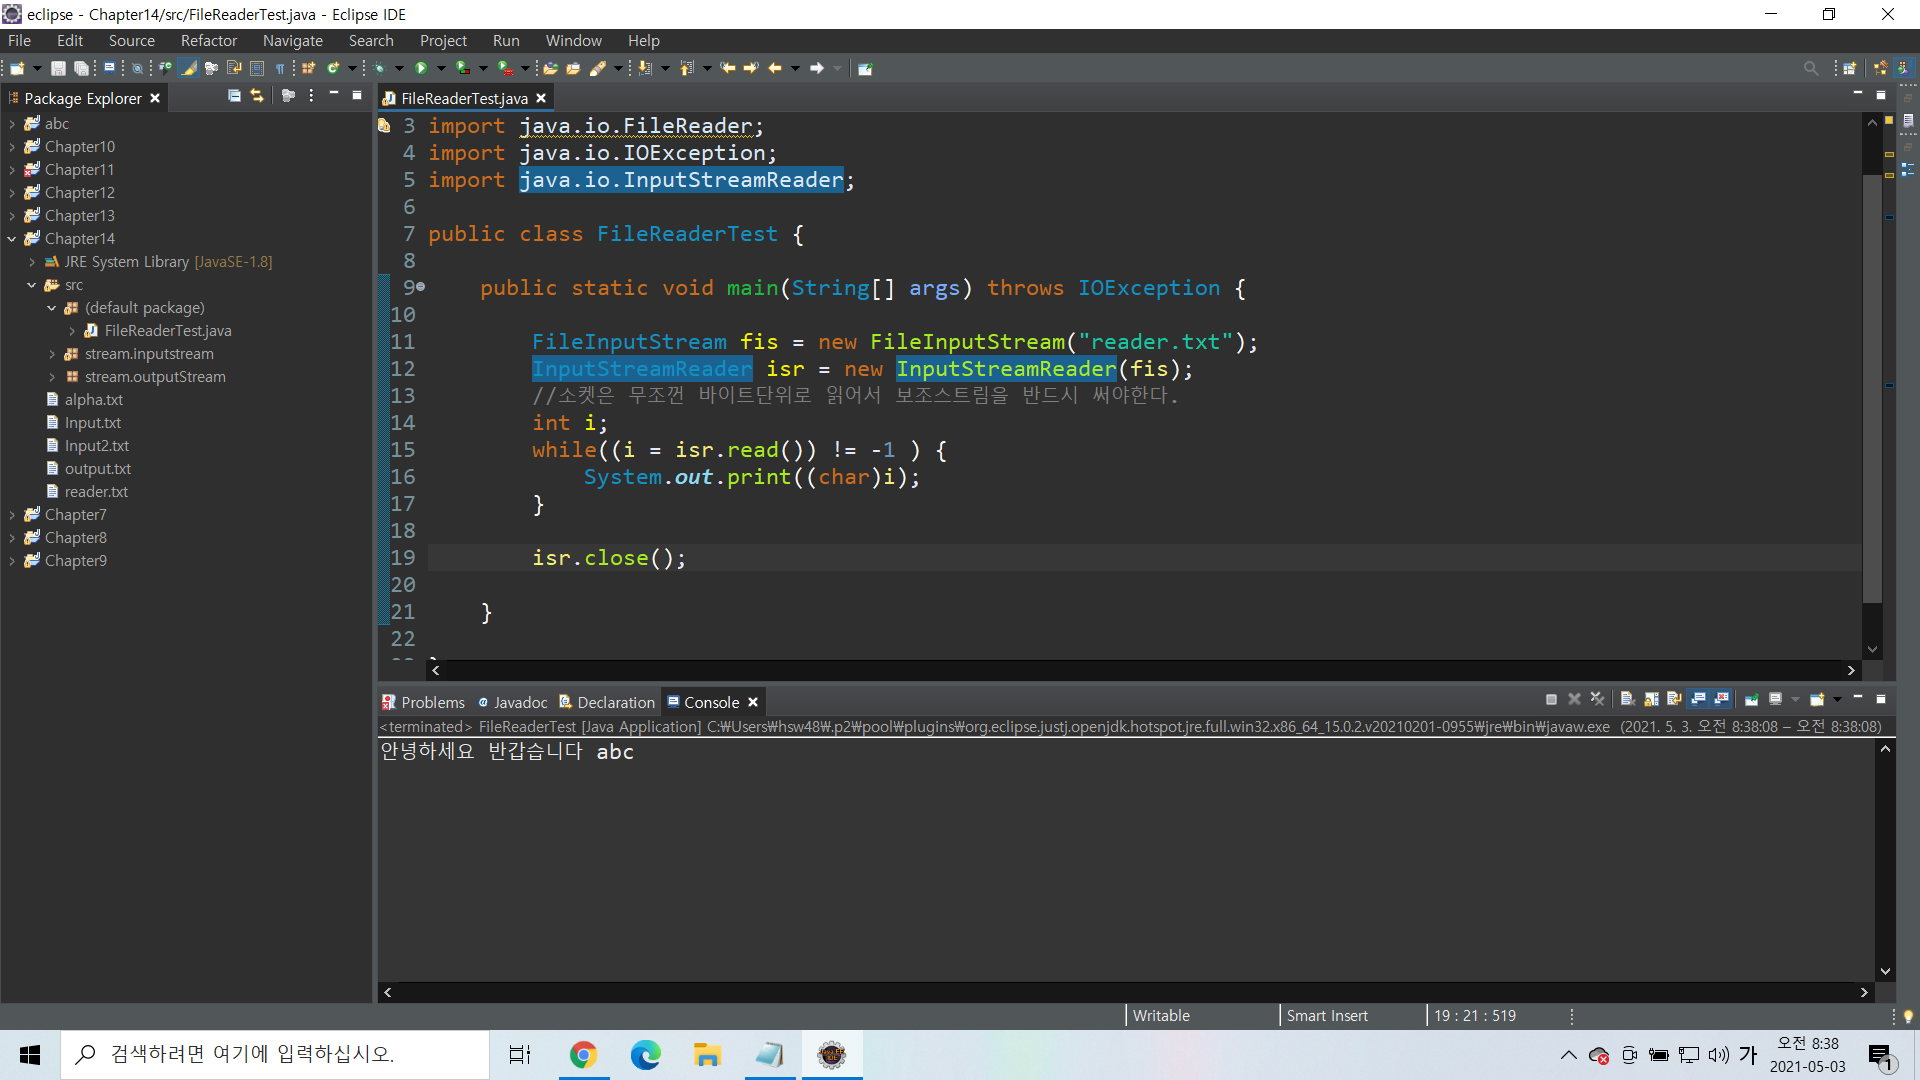Toggle Link with Editor in Package Explorer
1920x1080 pixels.
(257, 96)
